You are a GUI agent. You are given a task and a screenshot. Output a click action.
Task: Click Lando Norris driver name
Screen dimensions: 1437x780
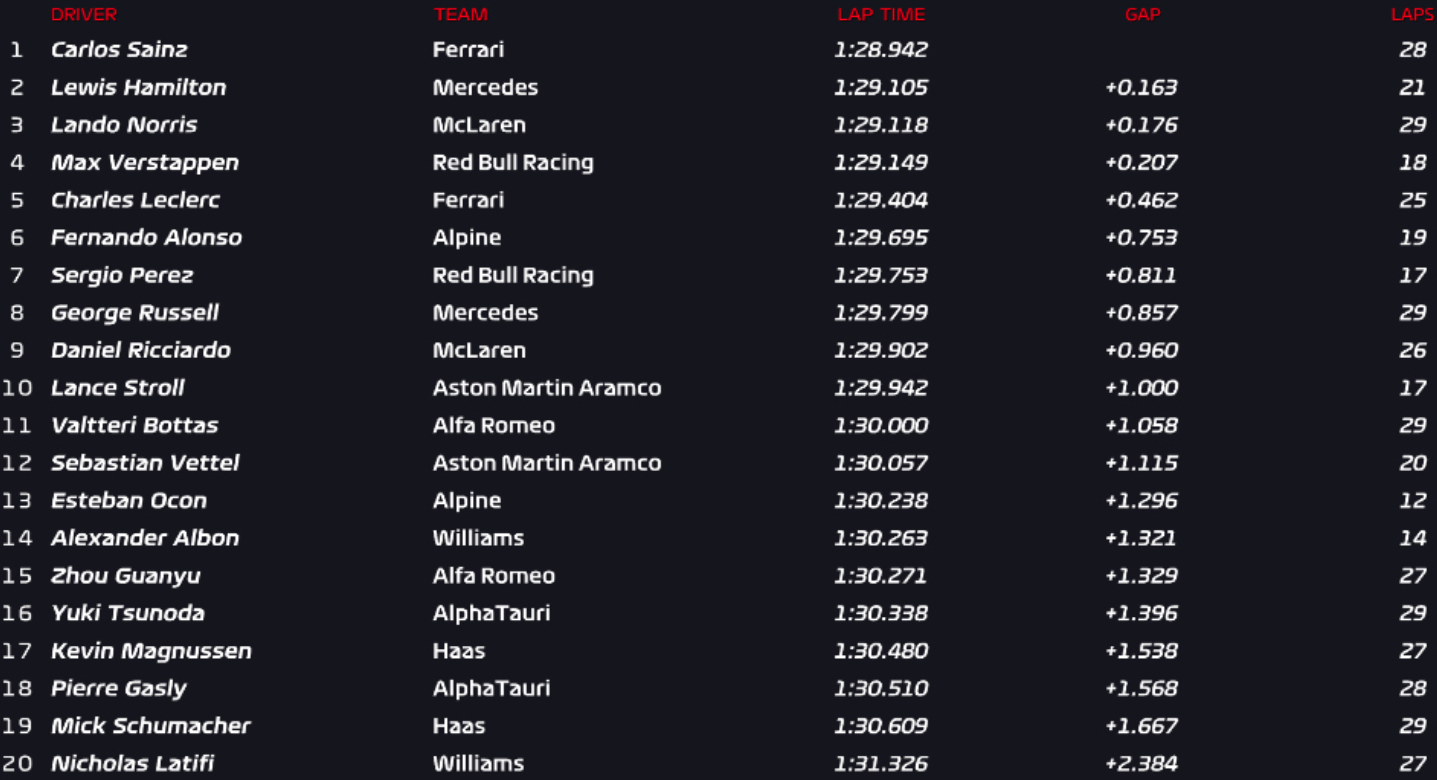pyautogui.click(x=124, y=125)
